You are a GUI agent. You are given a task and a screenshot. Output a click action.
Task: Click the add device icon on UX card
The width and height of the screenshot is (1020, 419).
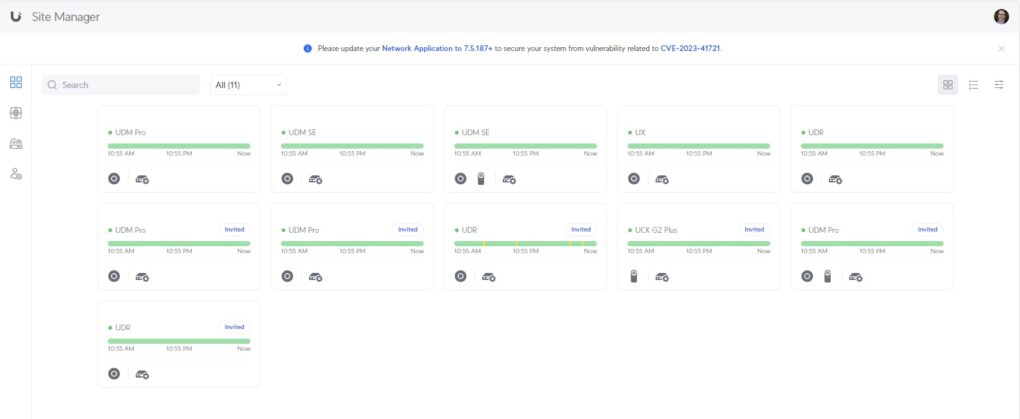tap(661, 179)
